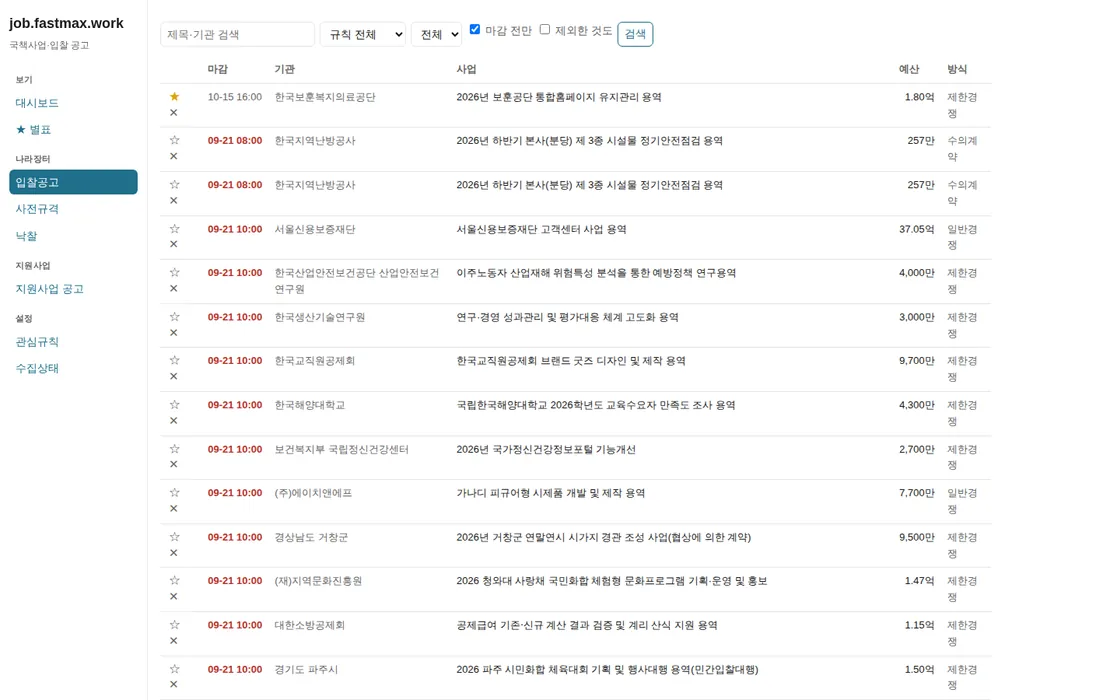Star the 경기도 파주시 row

coord(174,669)
